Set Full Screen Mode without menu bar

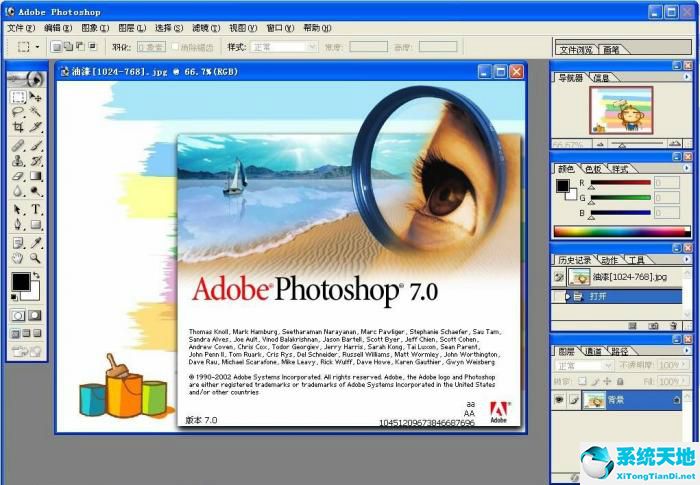coord(37,334)
